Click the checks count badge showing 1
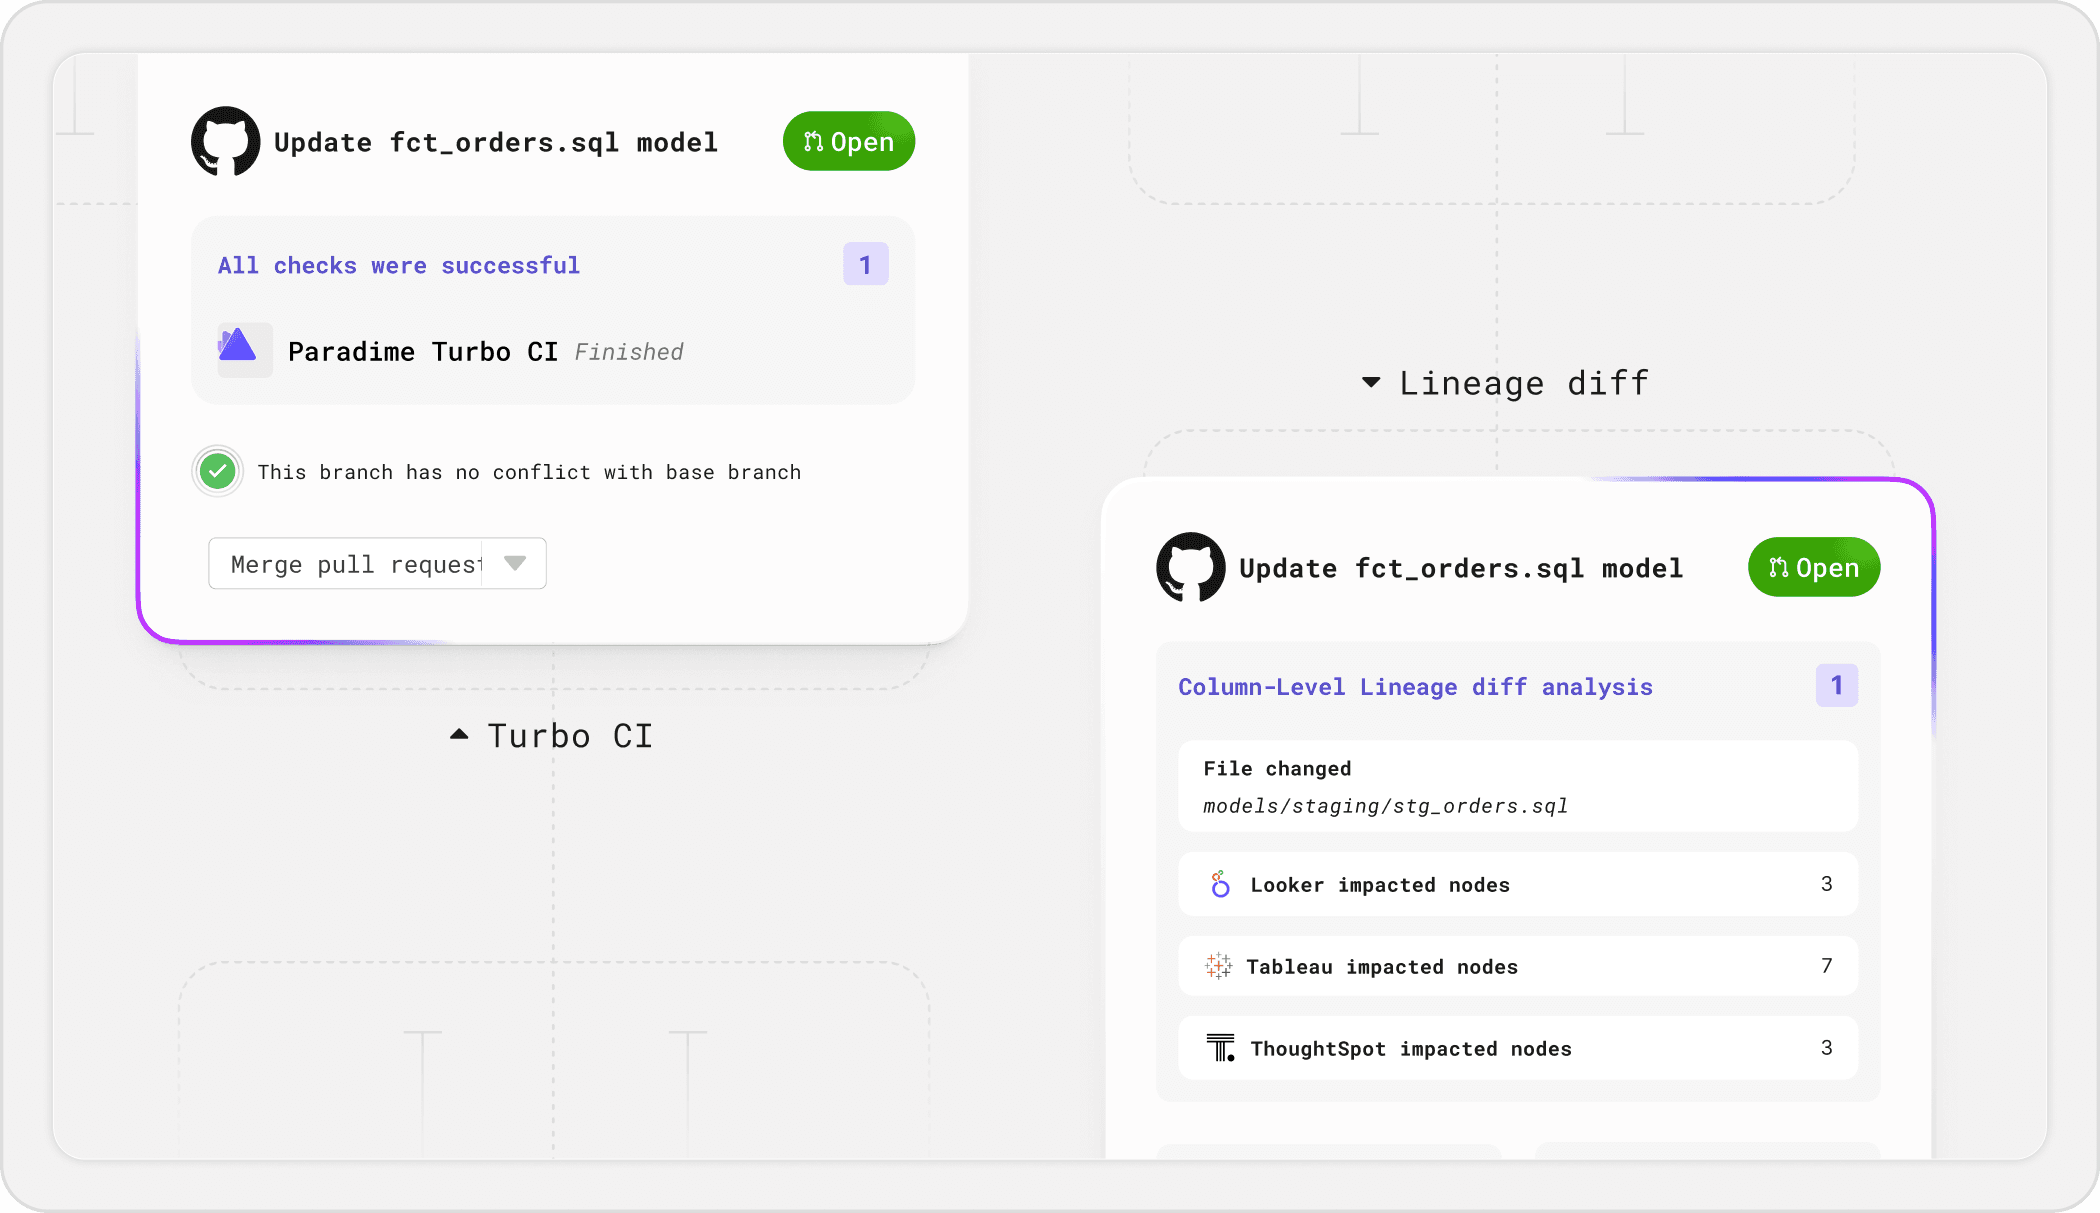This screenshot has width=2100, height=1213. point(866,264)
